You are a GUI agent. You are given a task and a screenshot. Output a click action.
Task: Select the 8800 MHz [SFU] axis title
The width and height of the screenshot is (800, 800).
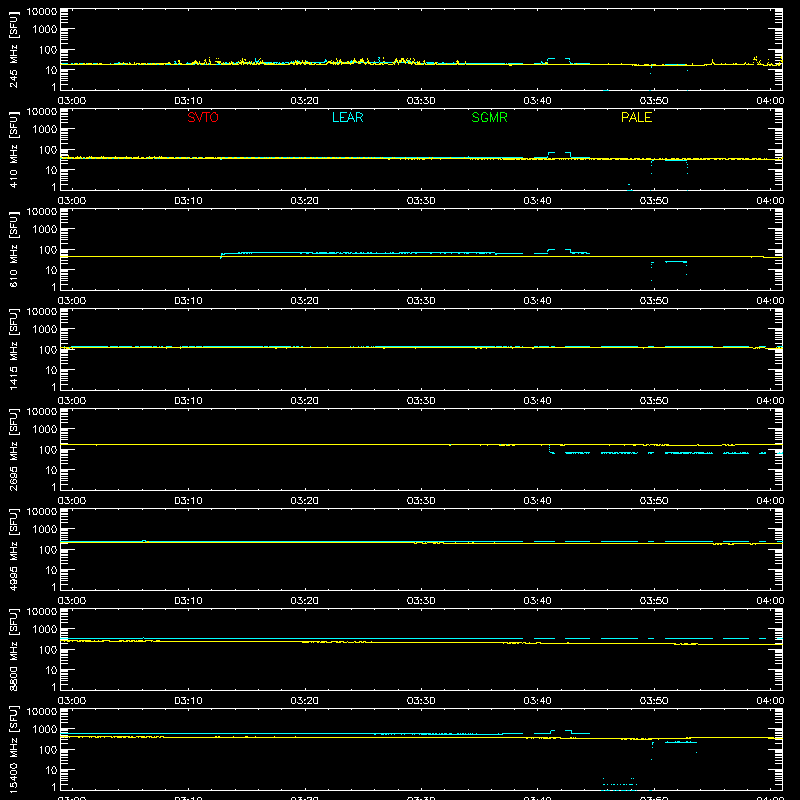[x=14, y=649]
